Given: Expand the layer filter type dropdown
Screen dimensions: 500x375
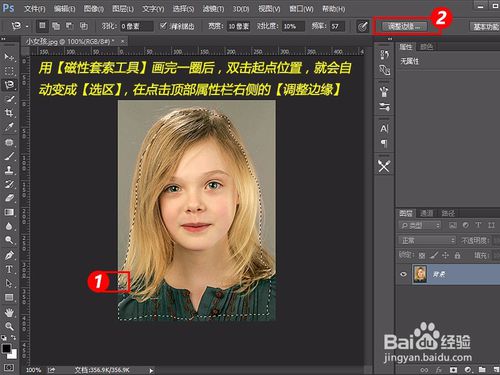Looking at the screenshot, I should click(420, 226).
